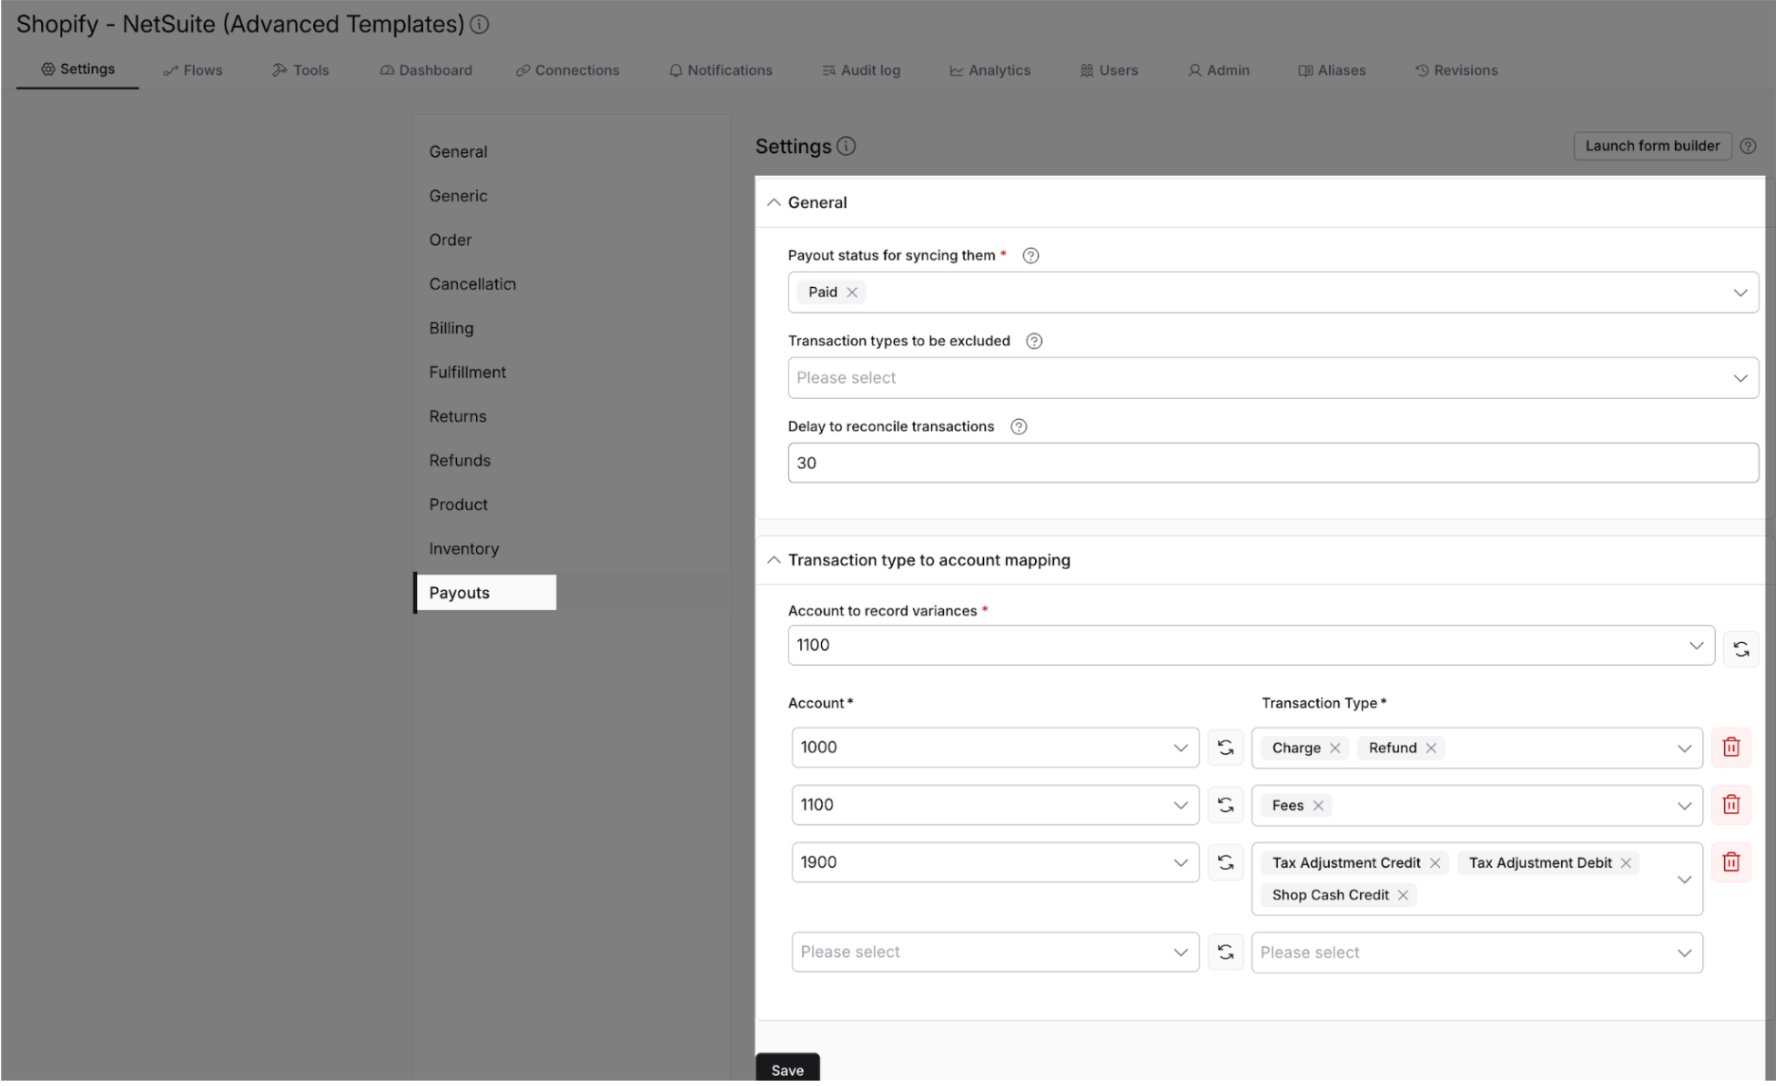Screen dimensions: 1776x1086
Task: Open Generic in the settings sidebar
Action: point(458,196)
